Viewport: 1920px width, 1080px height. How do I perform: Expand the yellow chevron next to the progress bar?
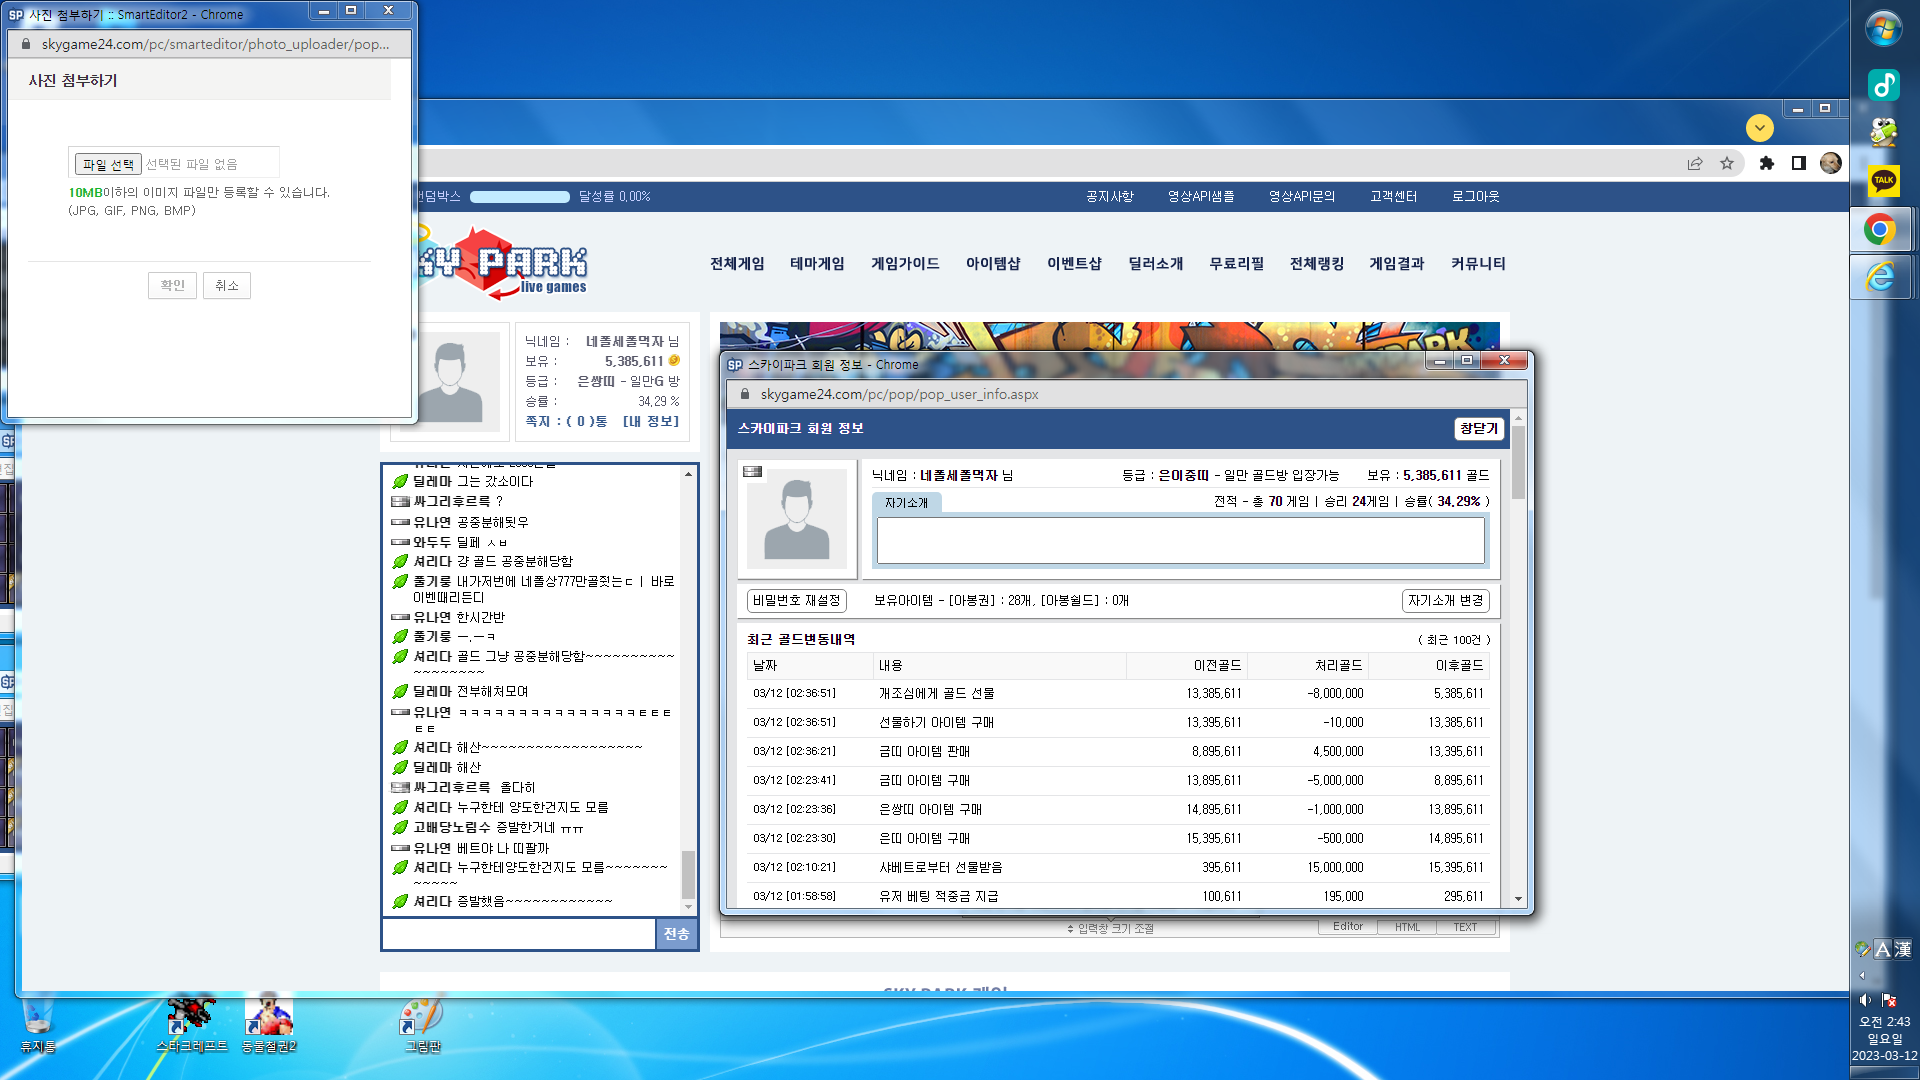pos(1760,128)
